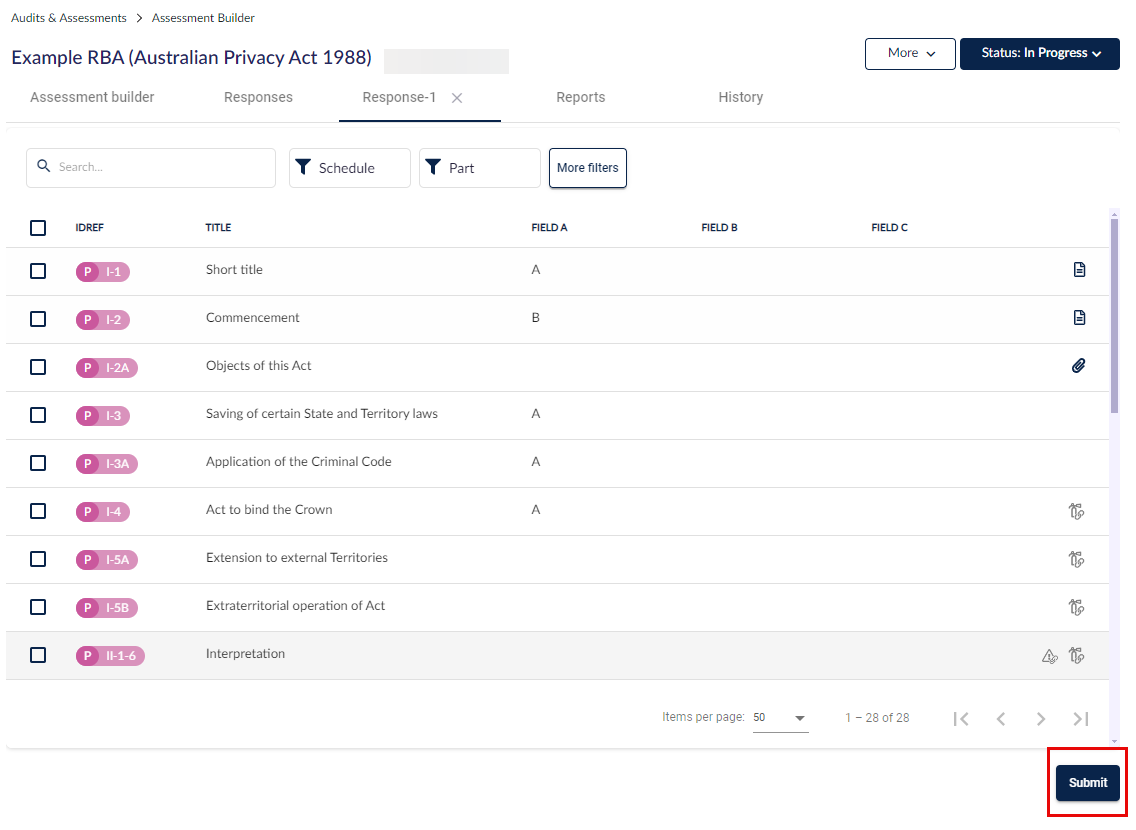Image resolution: width=1136 pixels, height=830 pixels.
Task: Click the linked-control icon for Act to bind the Crown
Action: (1077, 511)
